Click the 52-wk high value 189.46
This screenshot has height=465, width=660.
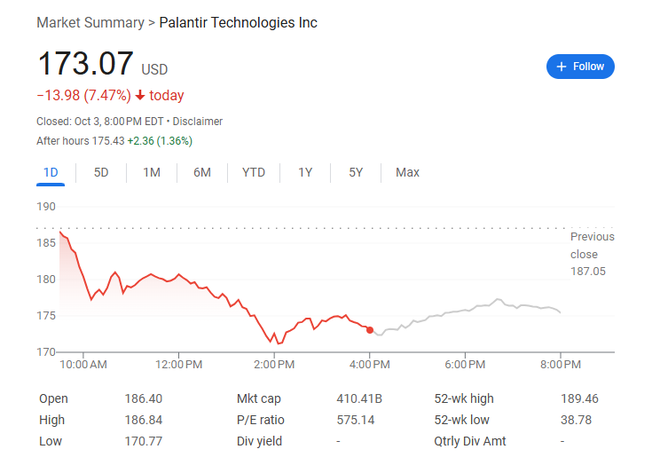579,398
